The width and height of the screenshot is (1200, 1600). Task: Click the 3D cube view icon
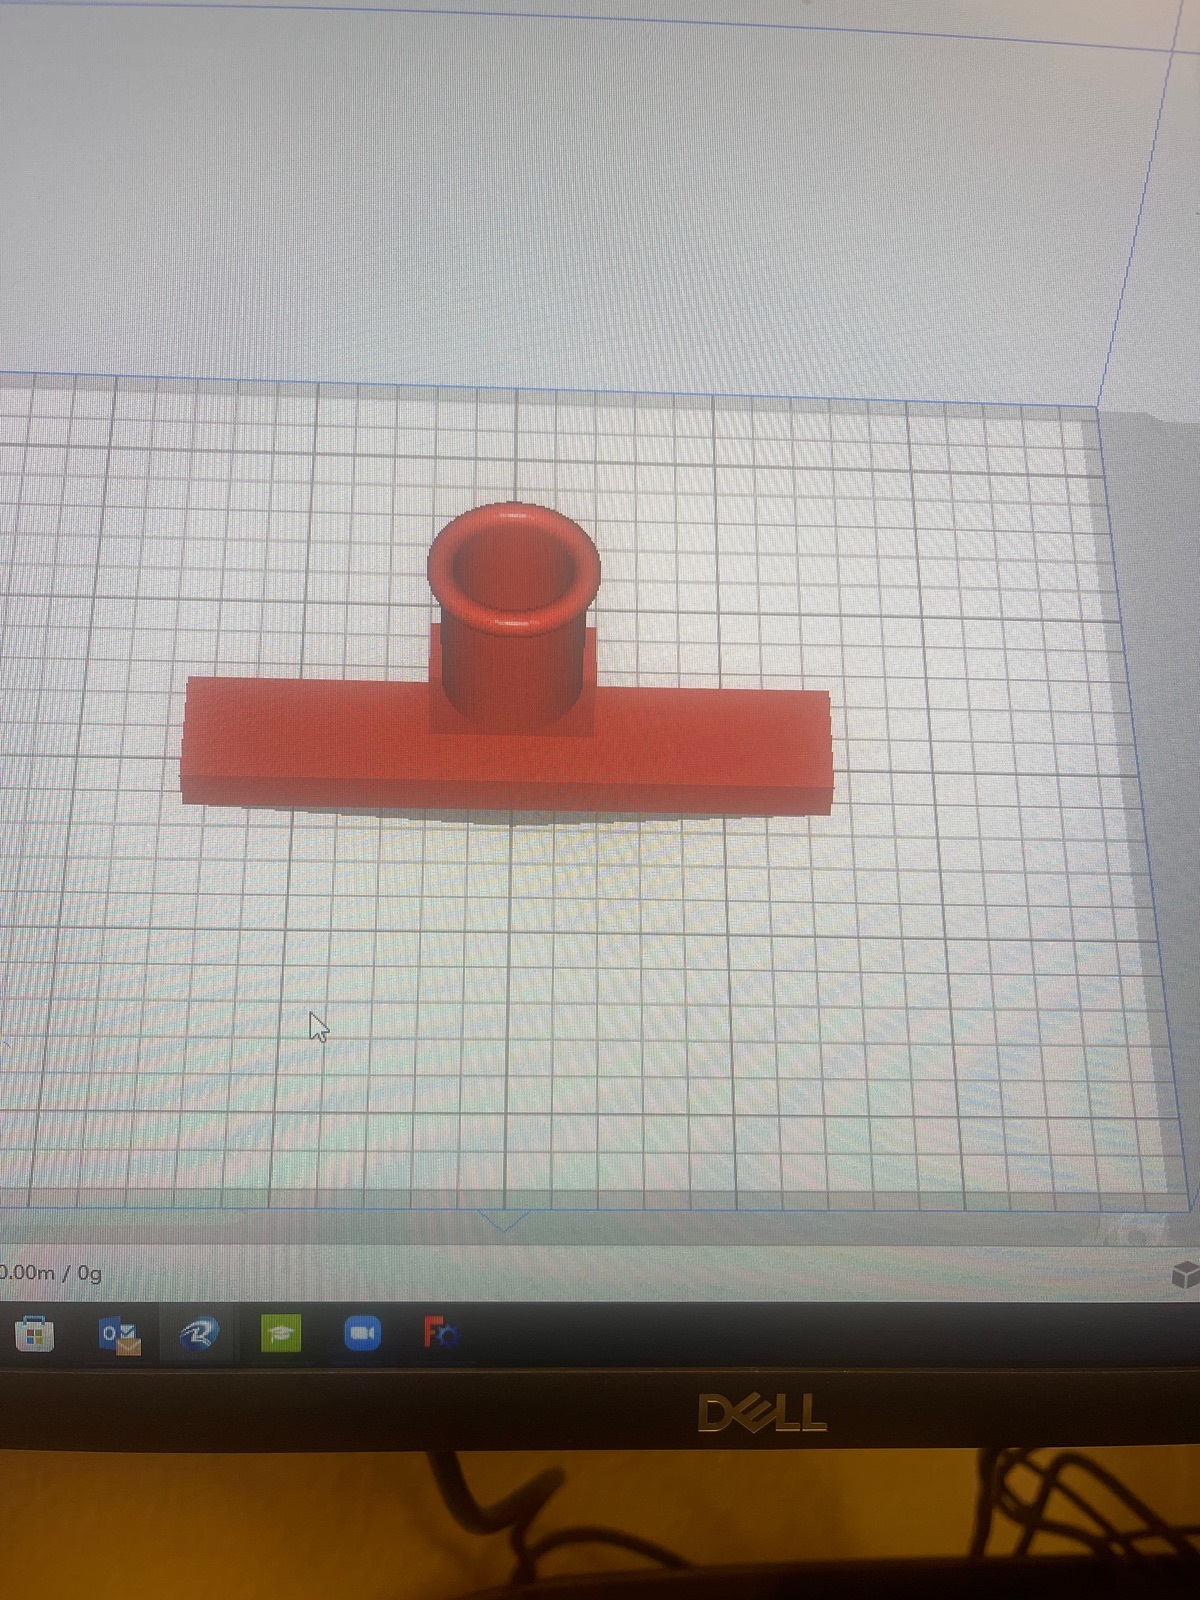click(1184, 1275)
